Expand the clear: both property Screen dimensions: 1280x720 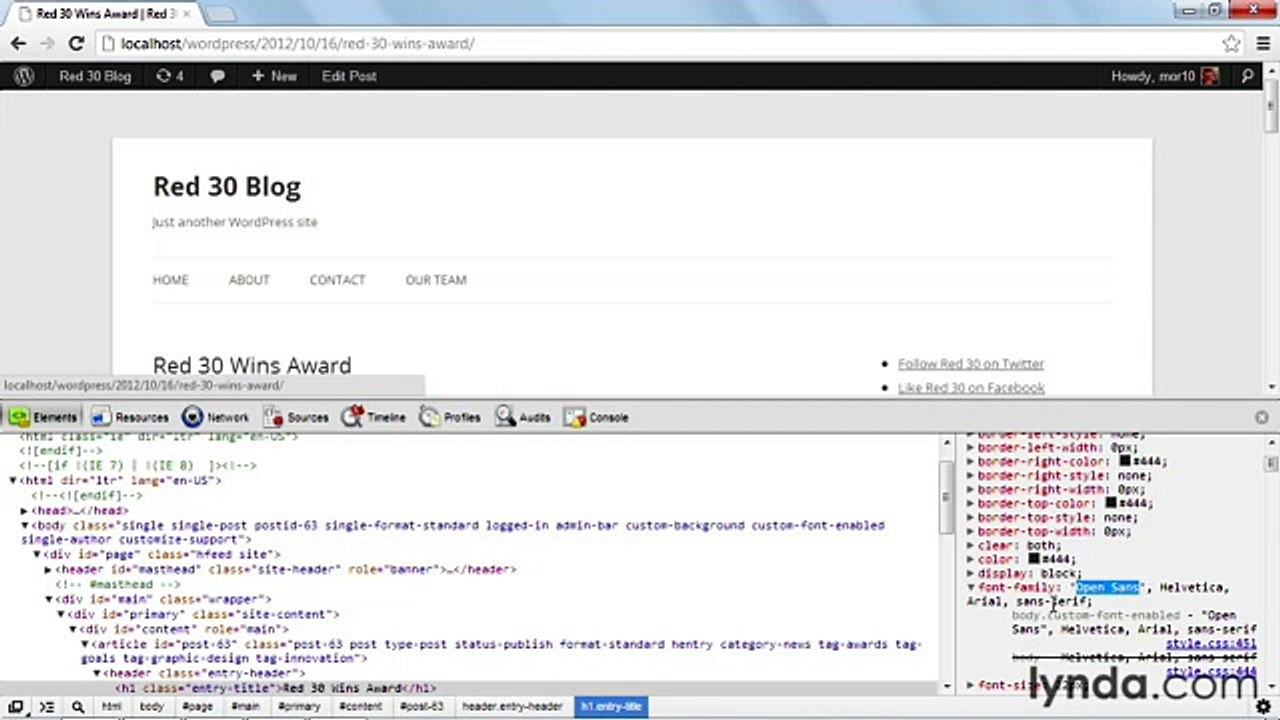coord(971,546)
